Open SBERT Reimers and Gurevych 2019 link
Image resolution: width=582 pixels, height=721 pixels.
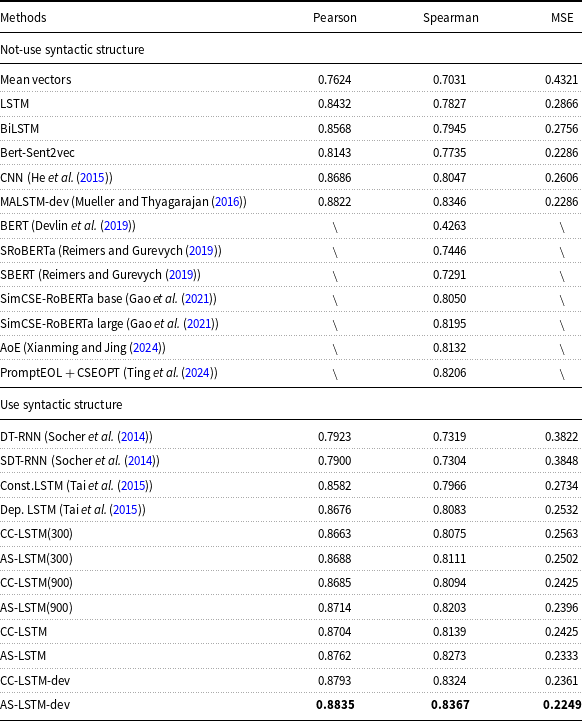tap(181, 275)
